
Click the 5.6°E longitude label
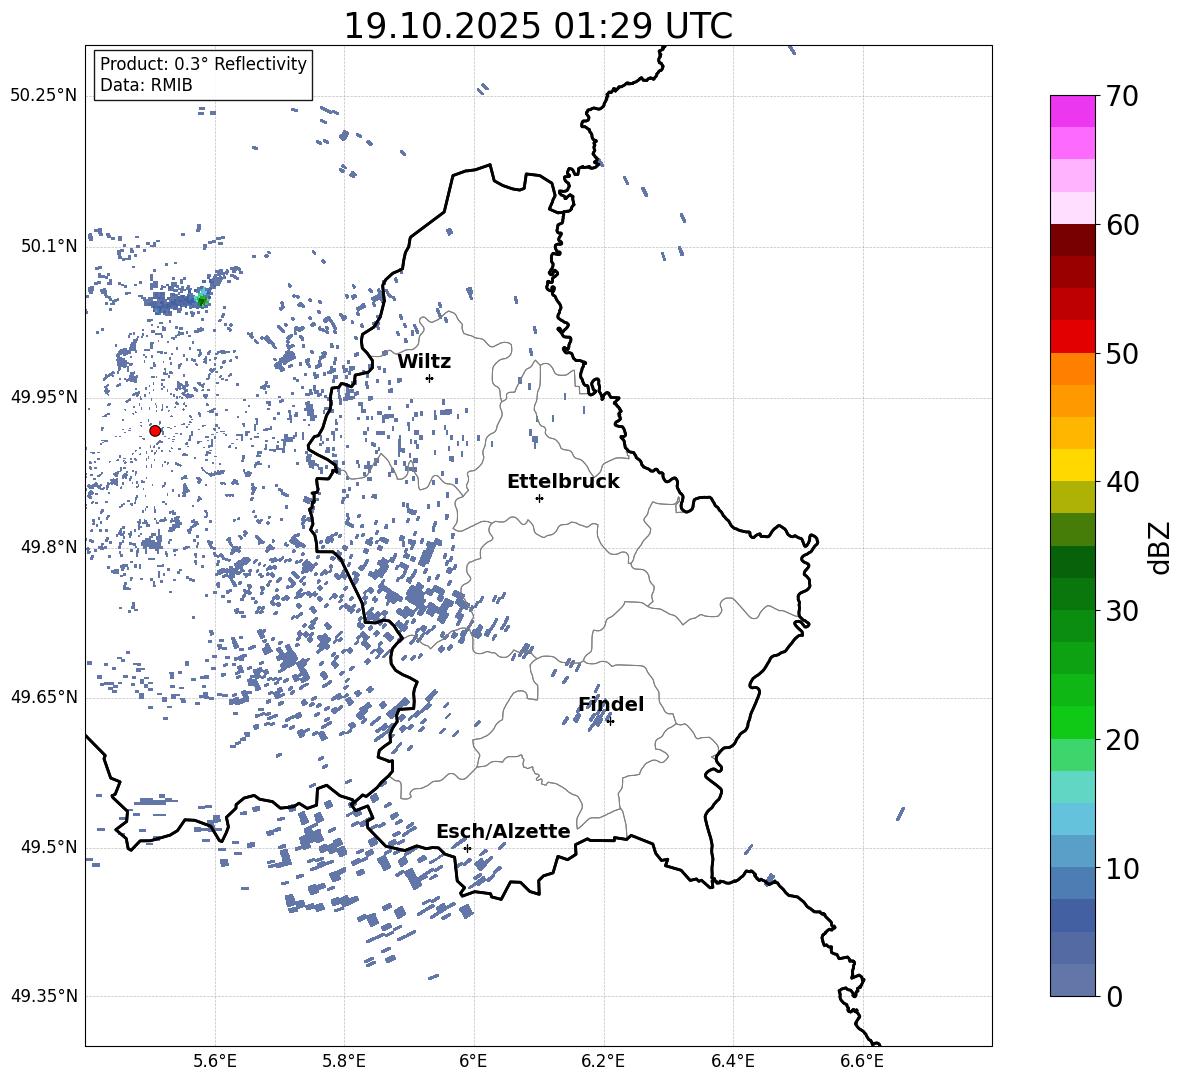coord(215,1061)
